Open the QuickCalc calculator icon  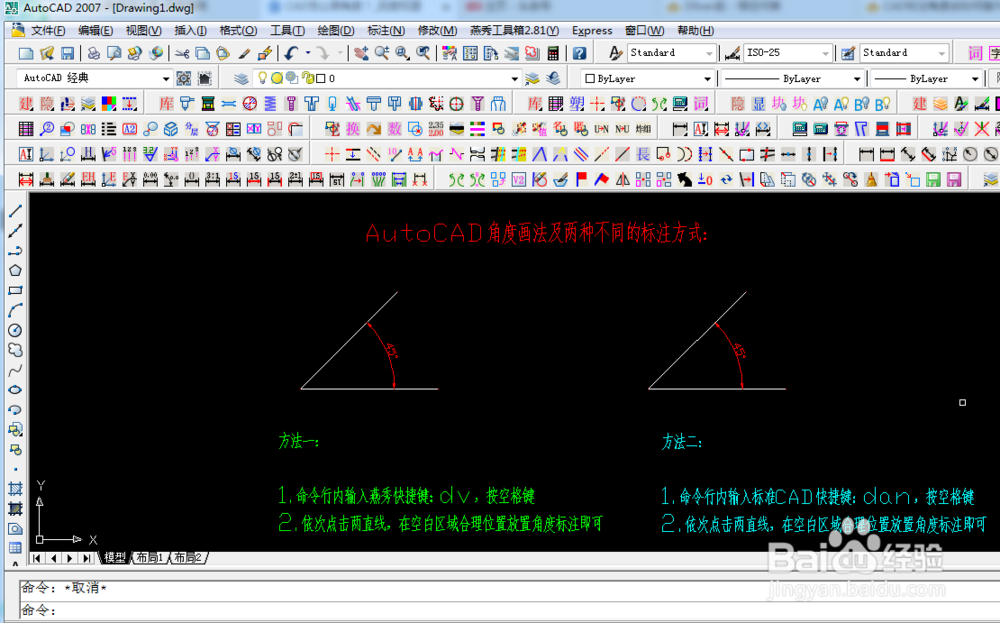(553, 54)
